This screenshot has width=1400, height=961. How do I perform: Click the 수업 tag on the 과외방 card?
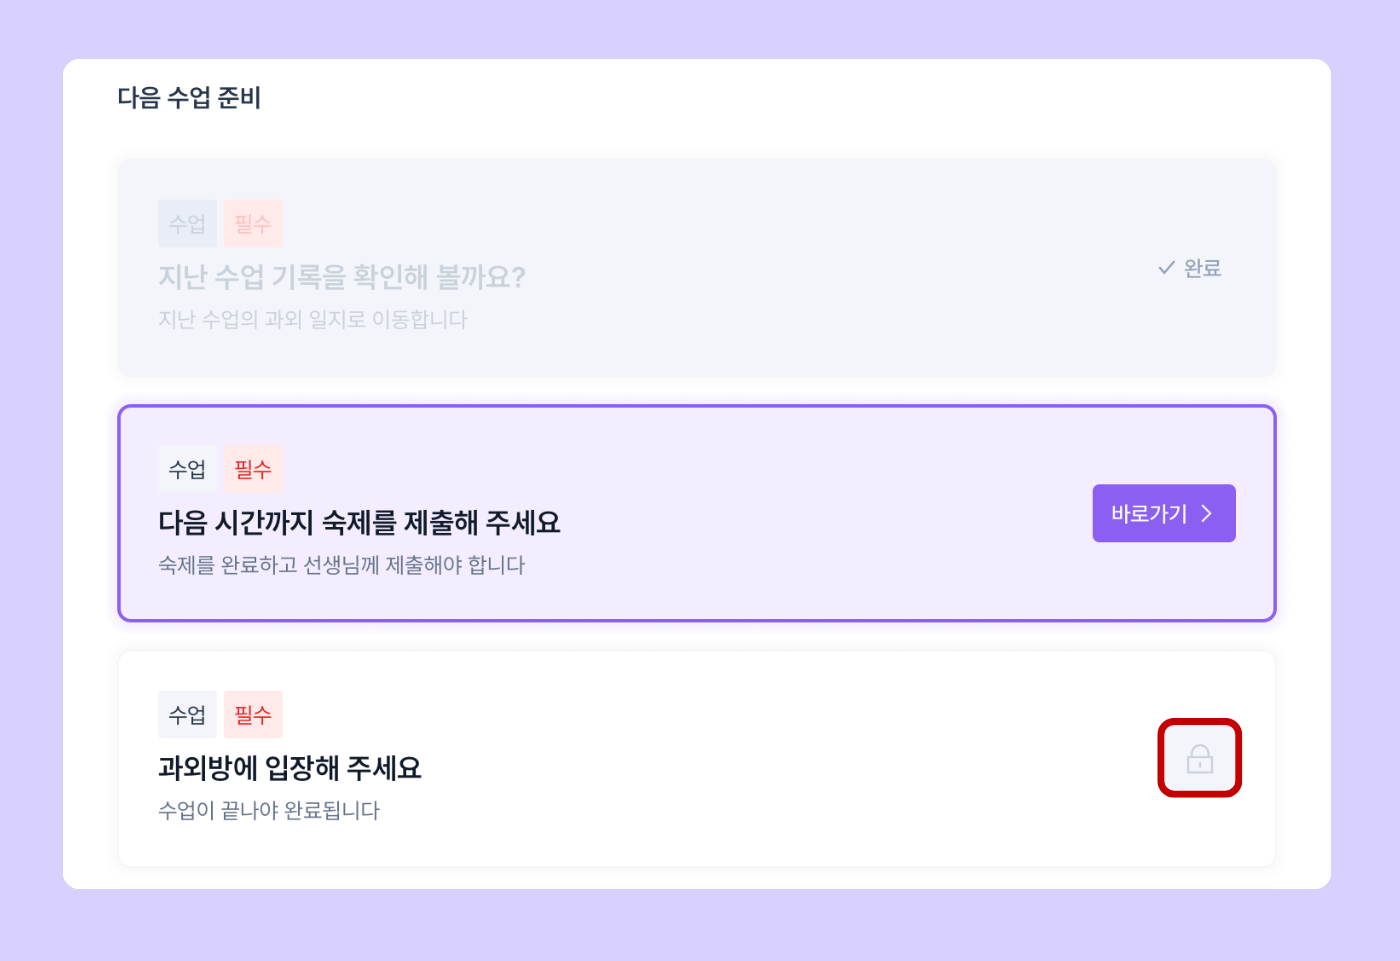point(187,715)
